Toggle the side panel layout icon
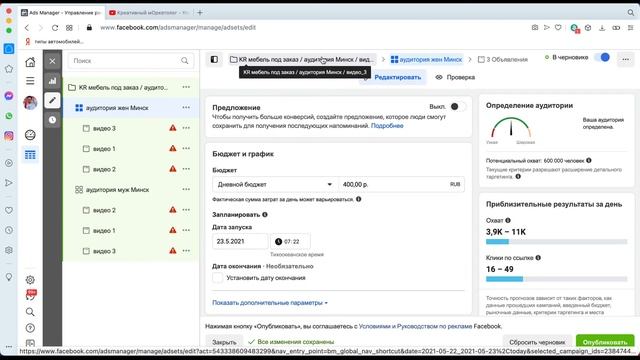Image resolution: width=640 pixels, height=360 pixels. pos(214,60)
